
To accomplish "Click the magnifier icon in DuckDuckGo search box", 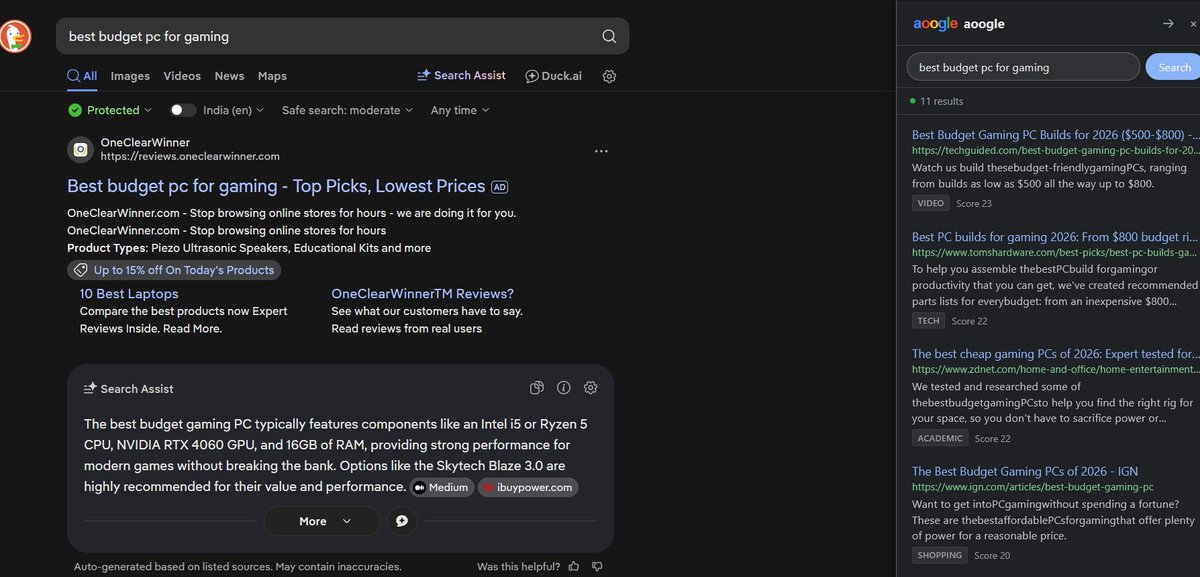I will [609, 36].
